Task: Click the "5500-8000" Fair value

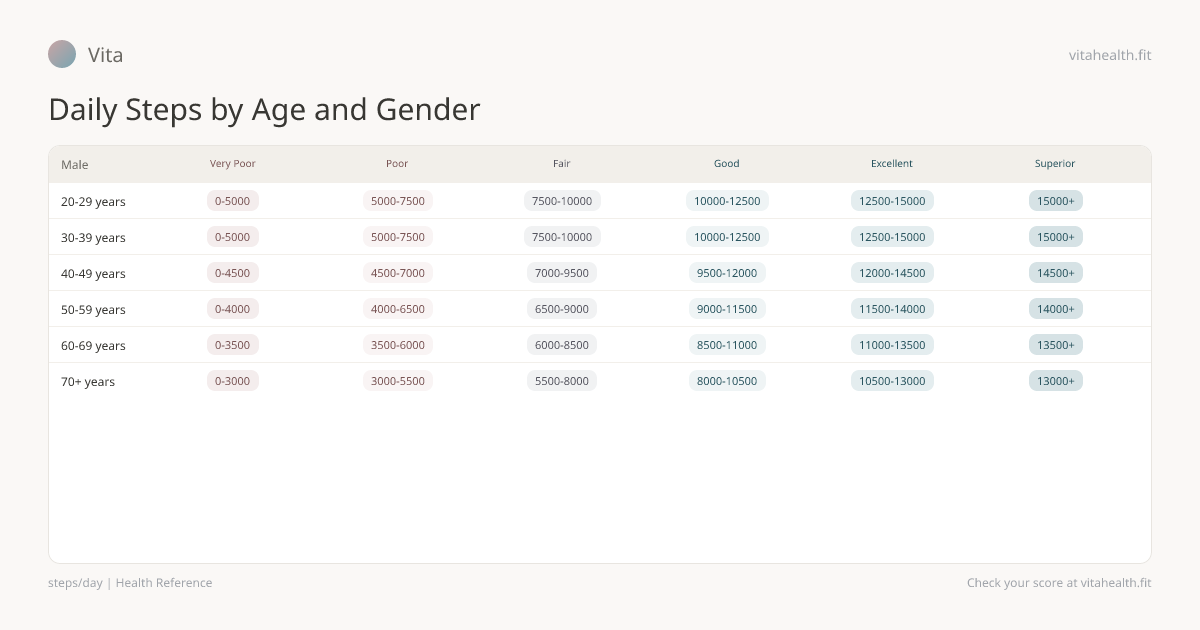Action: pos(562,381)
